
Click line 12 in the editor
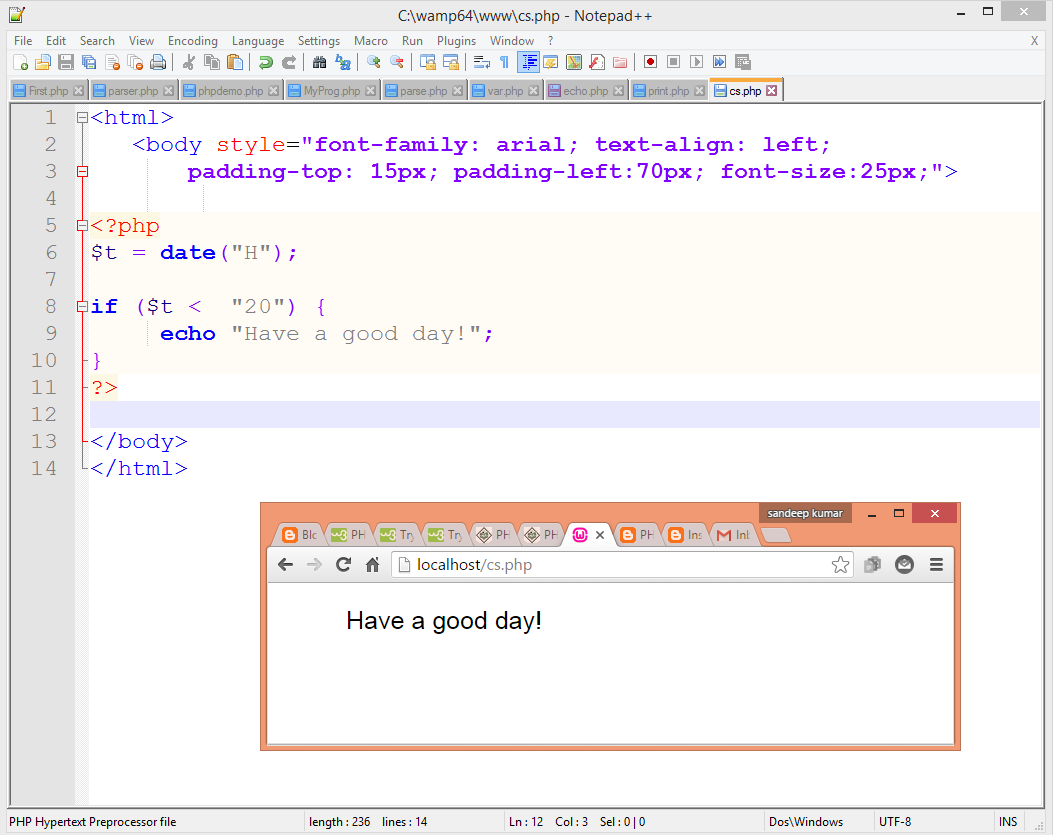(x=564, y=414)
